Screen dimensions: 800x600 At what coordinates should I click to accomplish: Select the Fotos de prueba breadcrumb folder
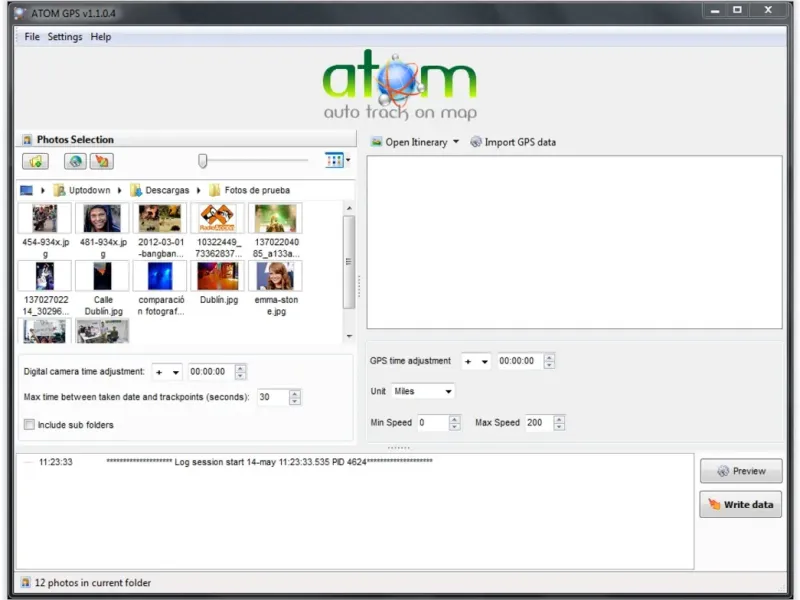(x=250, y=190)
